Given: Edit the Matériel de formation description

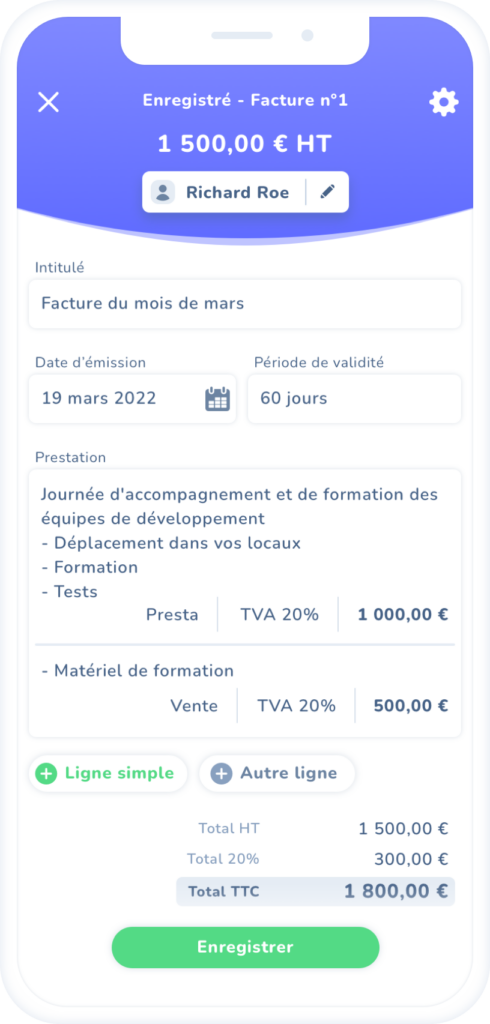Looking at the screenshot, I should click(137, 671).
